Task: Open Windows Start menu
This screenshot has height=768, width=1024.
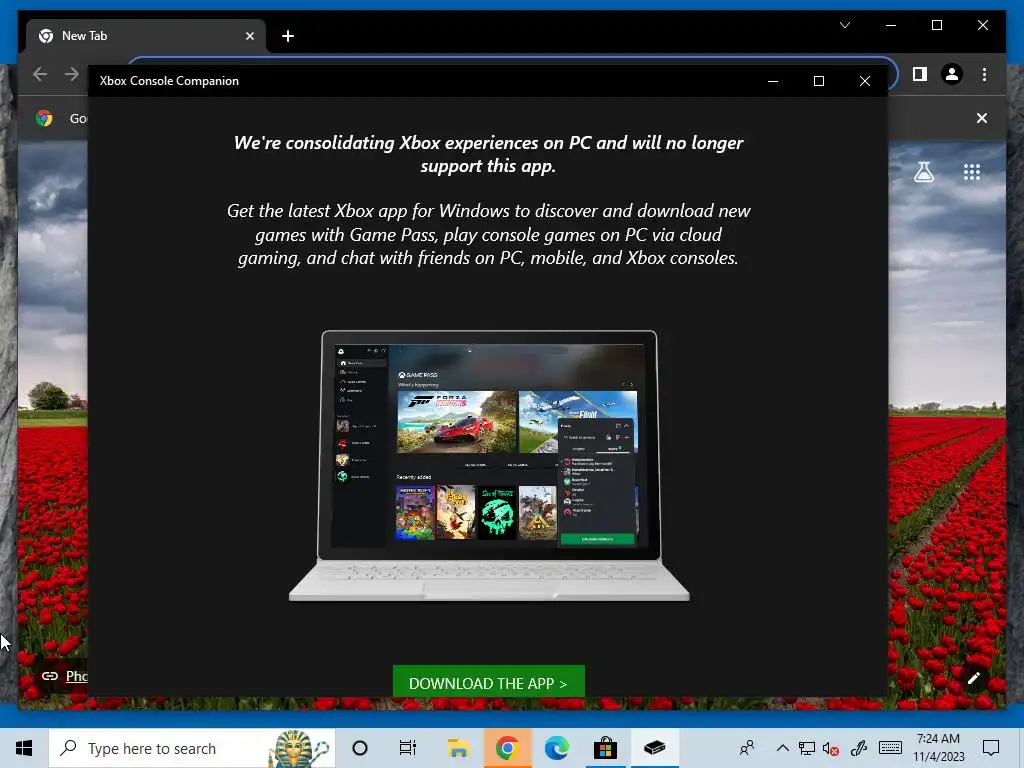Action: tap(24, 748)
